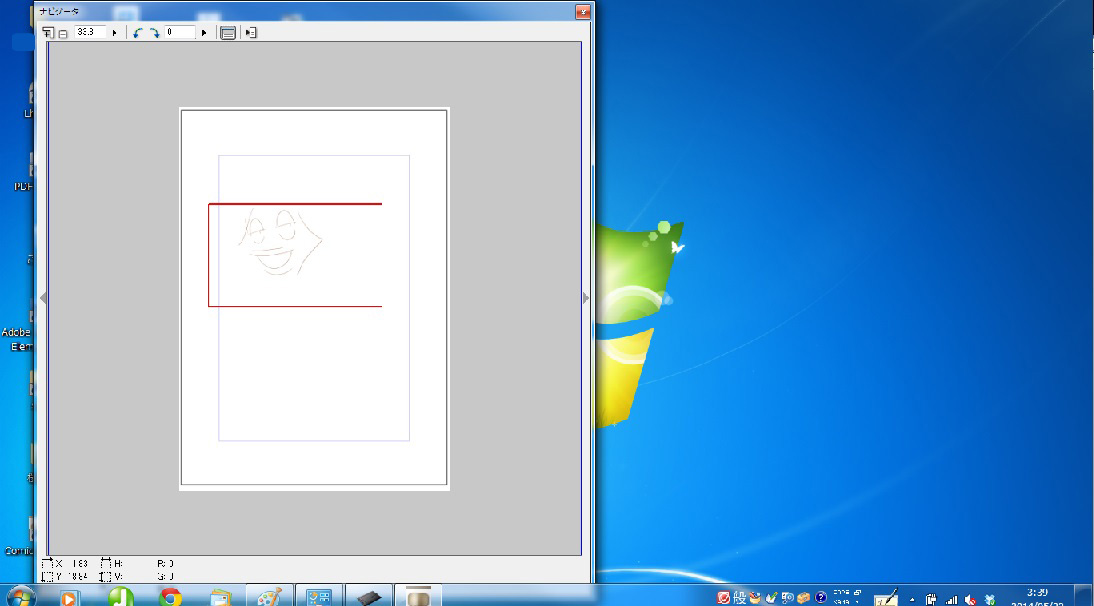The height and width of the screenshot is (606, 1094).
Task: Open the tablet input panel pen icon
Action: pyautogui.click(x=886, y=598)
